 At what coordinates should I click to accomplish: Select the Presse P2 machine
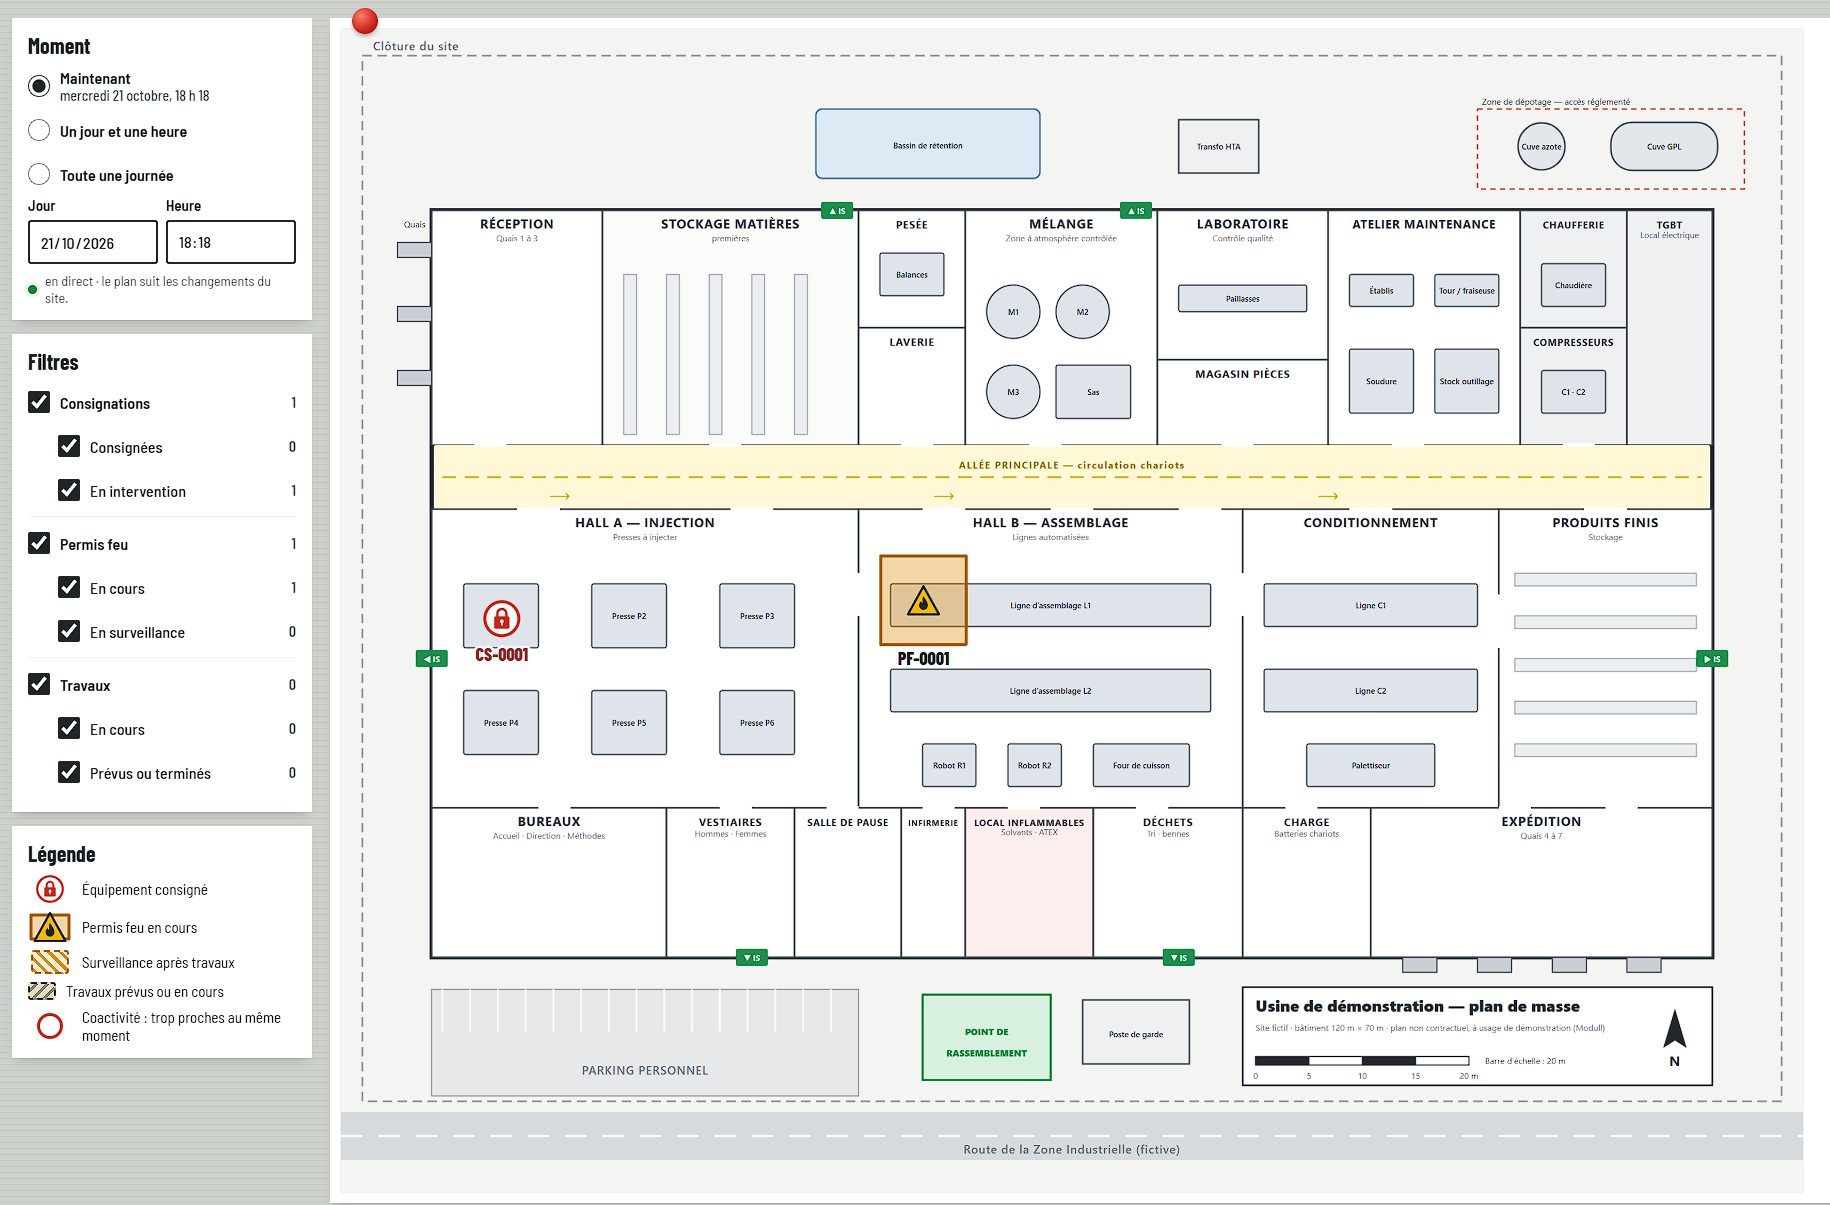pos(629,616)
